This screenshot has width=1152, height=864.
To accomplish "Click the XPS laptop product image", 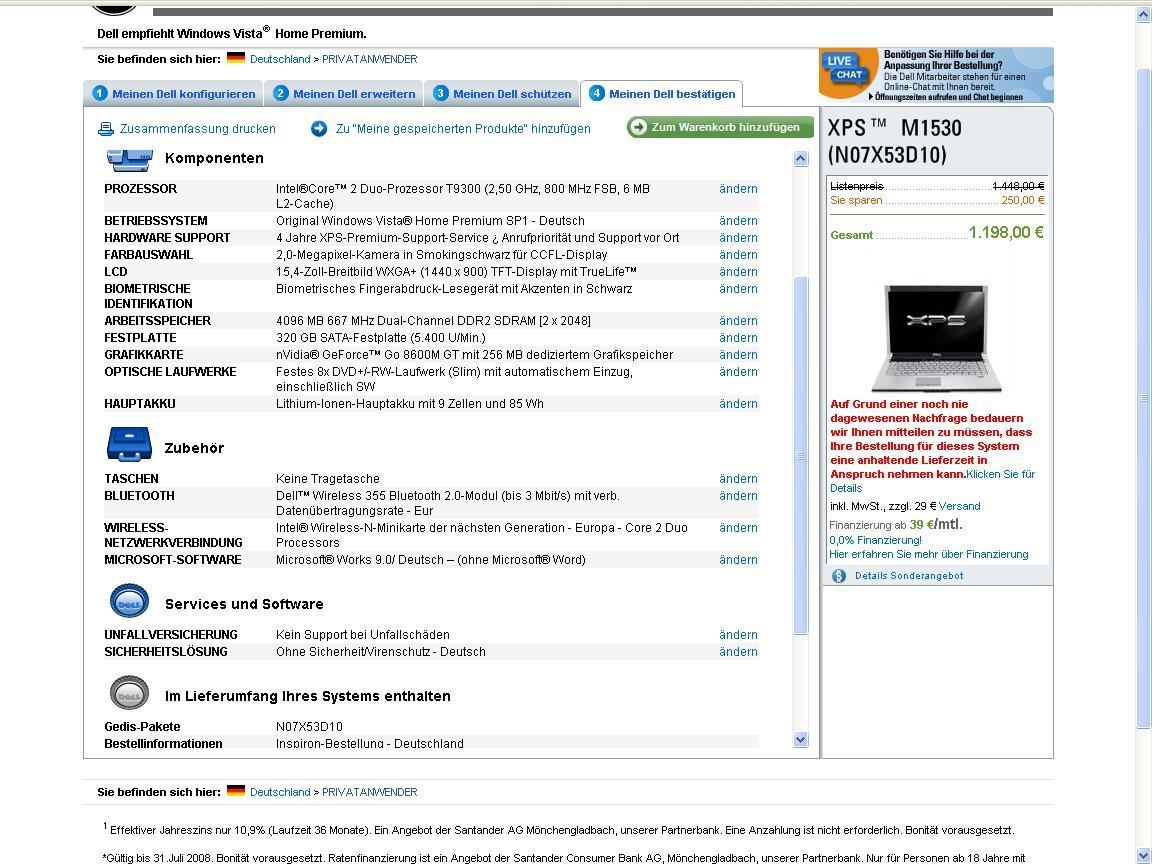I will tap(935, 338).
